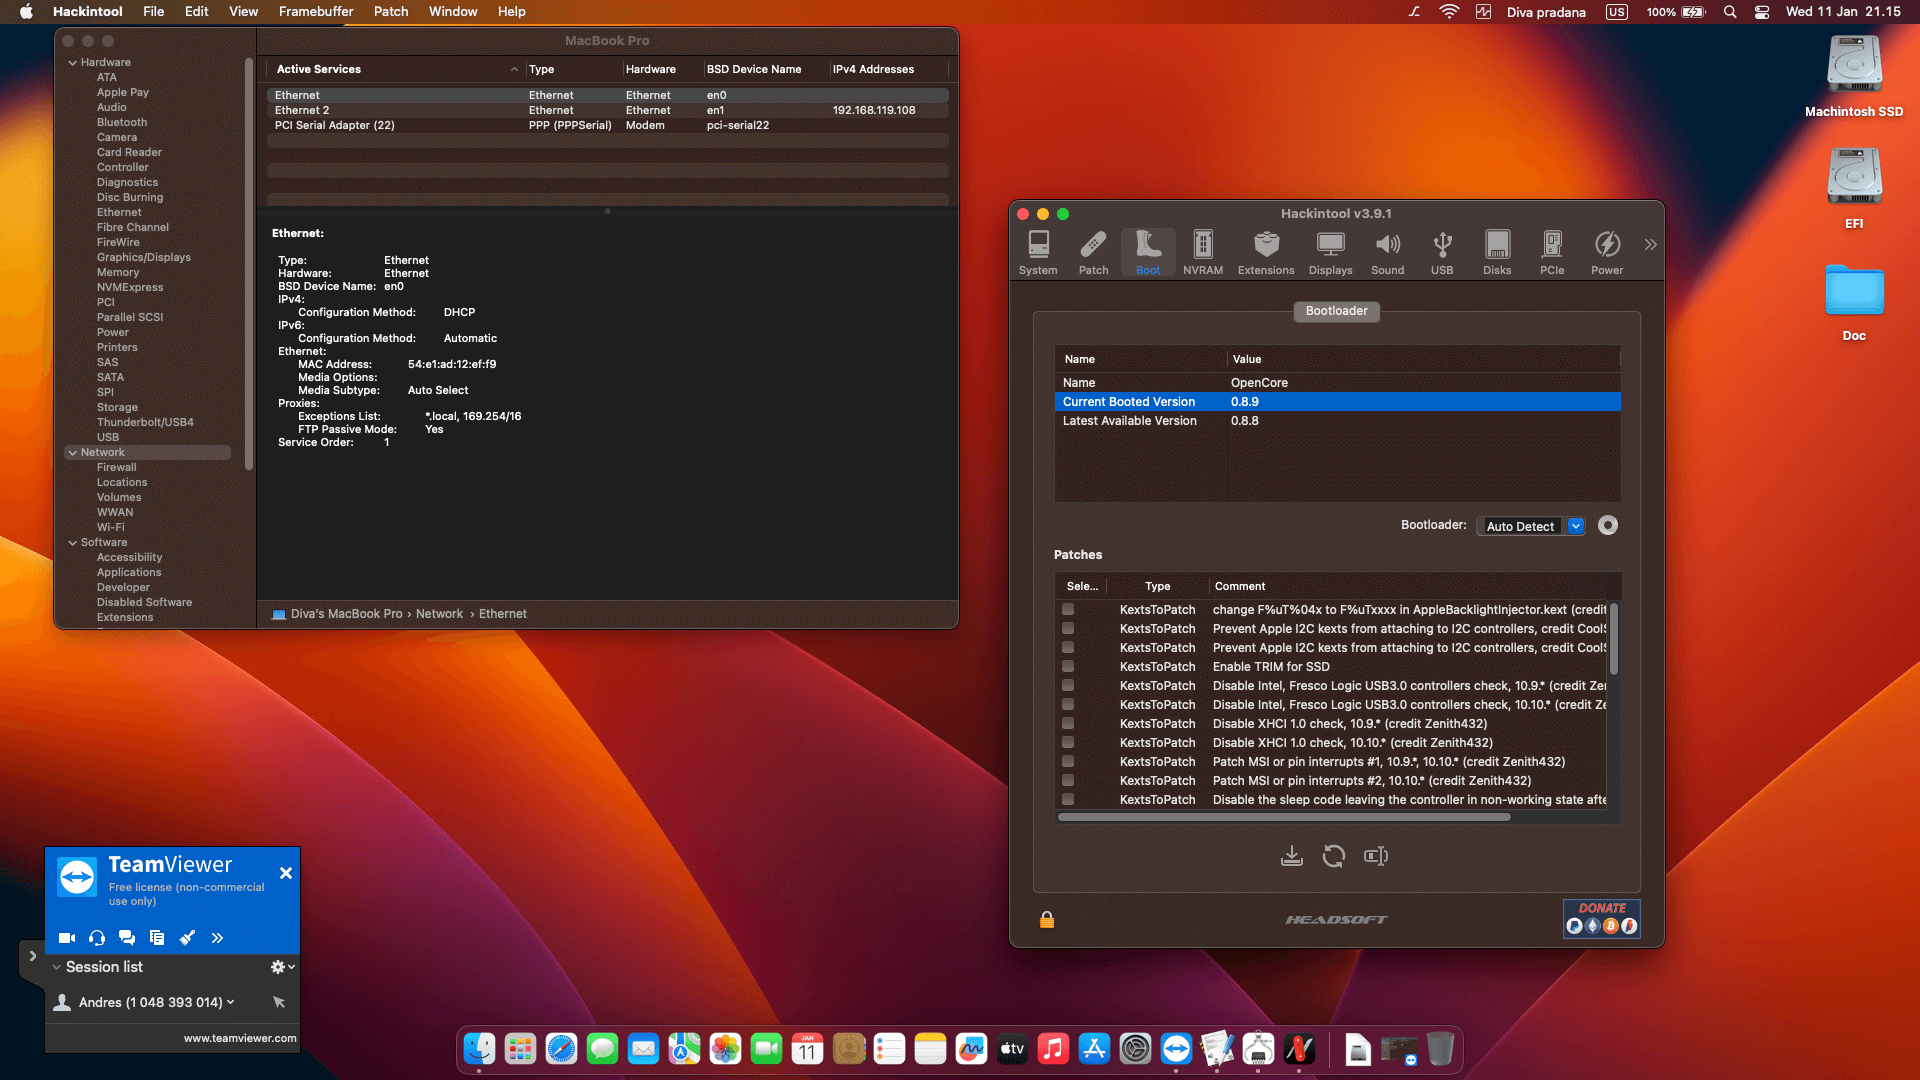
Task: Click the download bootloader icon
Action: (x=1291, y=856)
